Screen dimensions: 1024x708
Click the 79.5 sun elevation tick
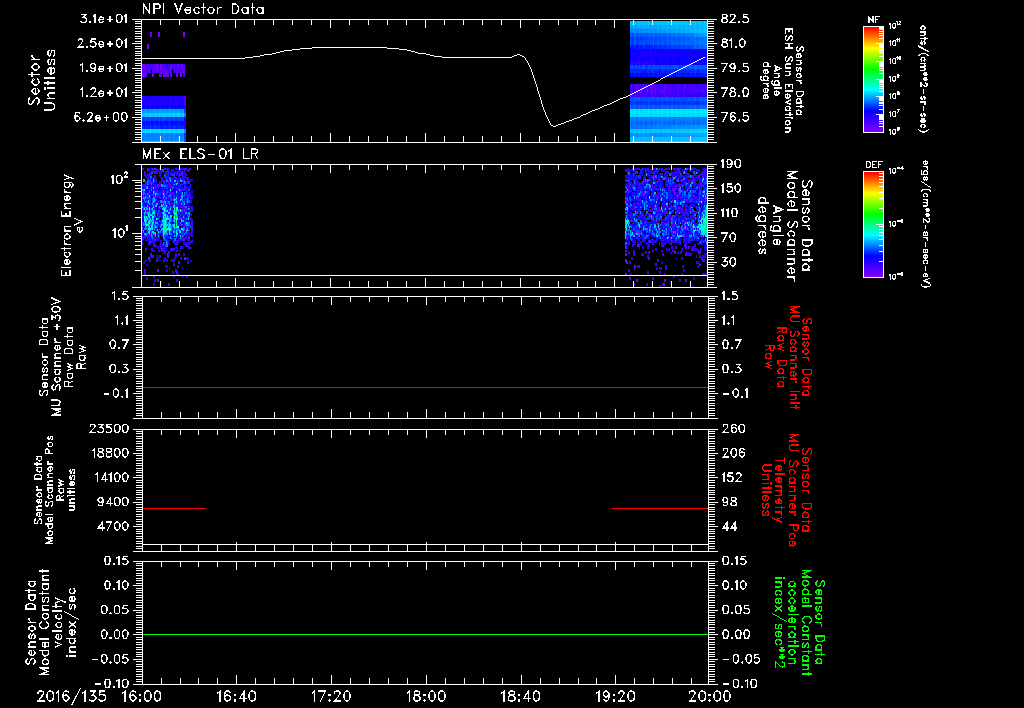click(x=735, y=68)
